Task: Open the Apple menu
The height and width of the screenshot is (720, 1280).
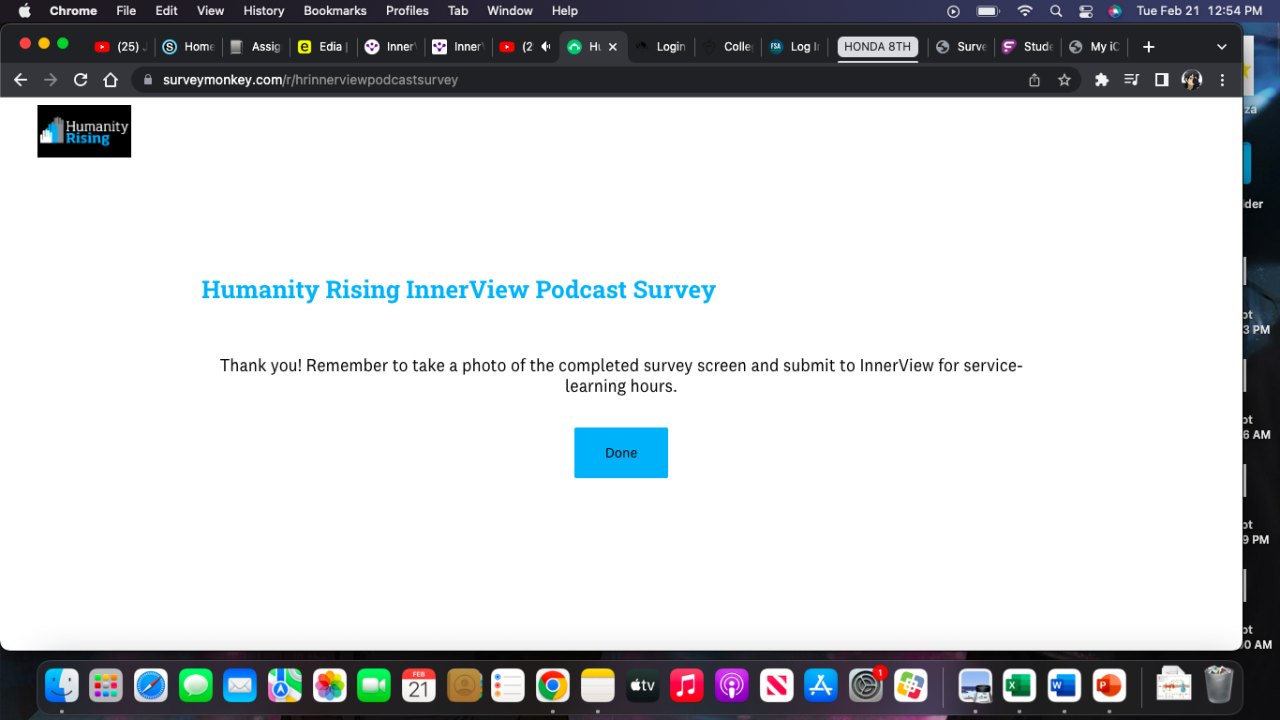Action: point(25,11)
